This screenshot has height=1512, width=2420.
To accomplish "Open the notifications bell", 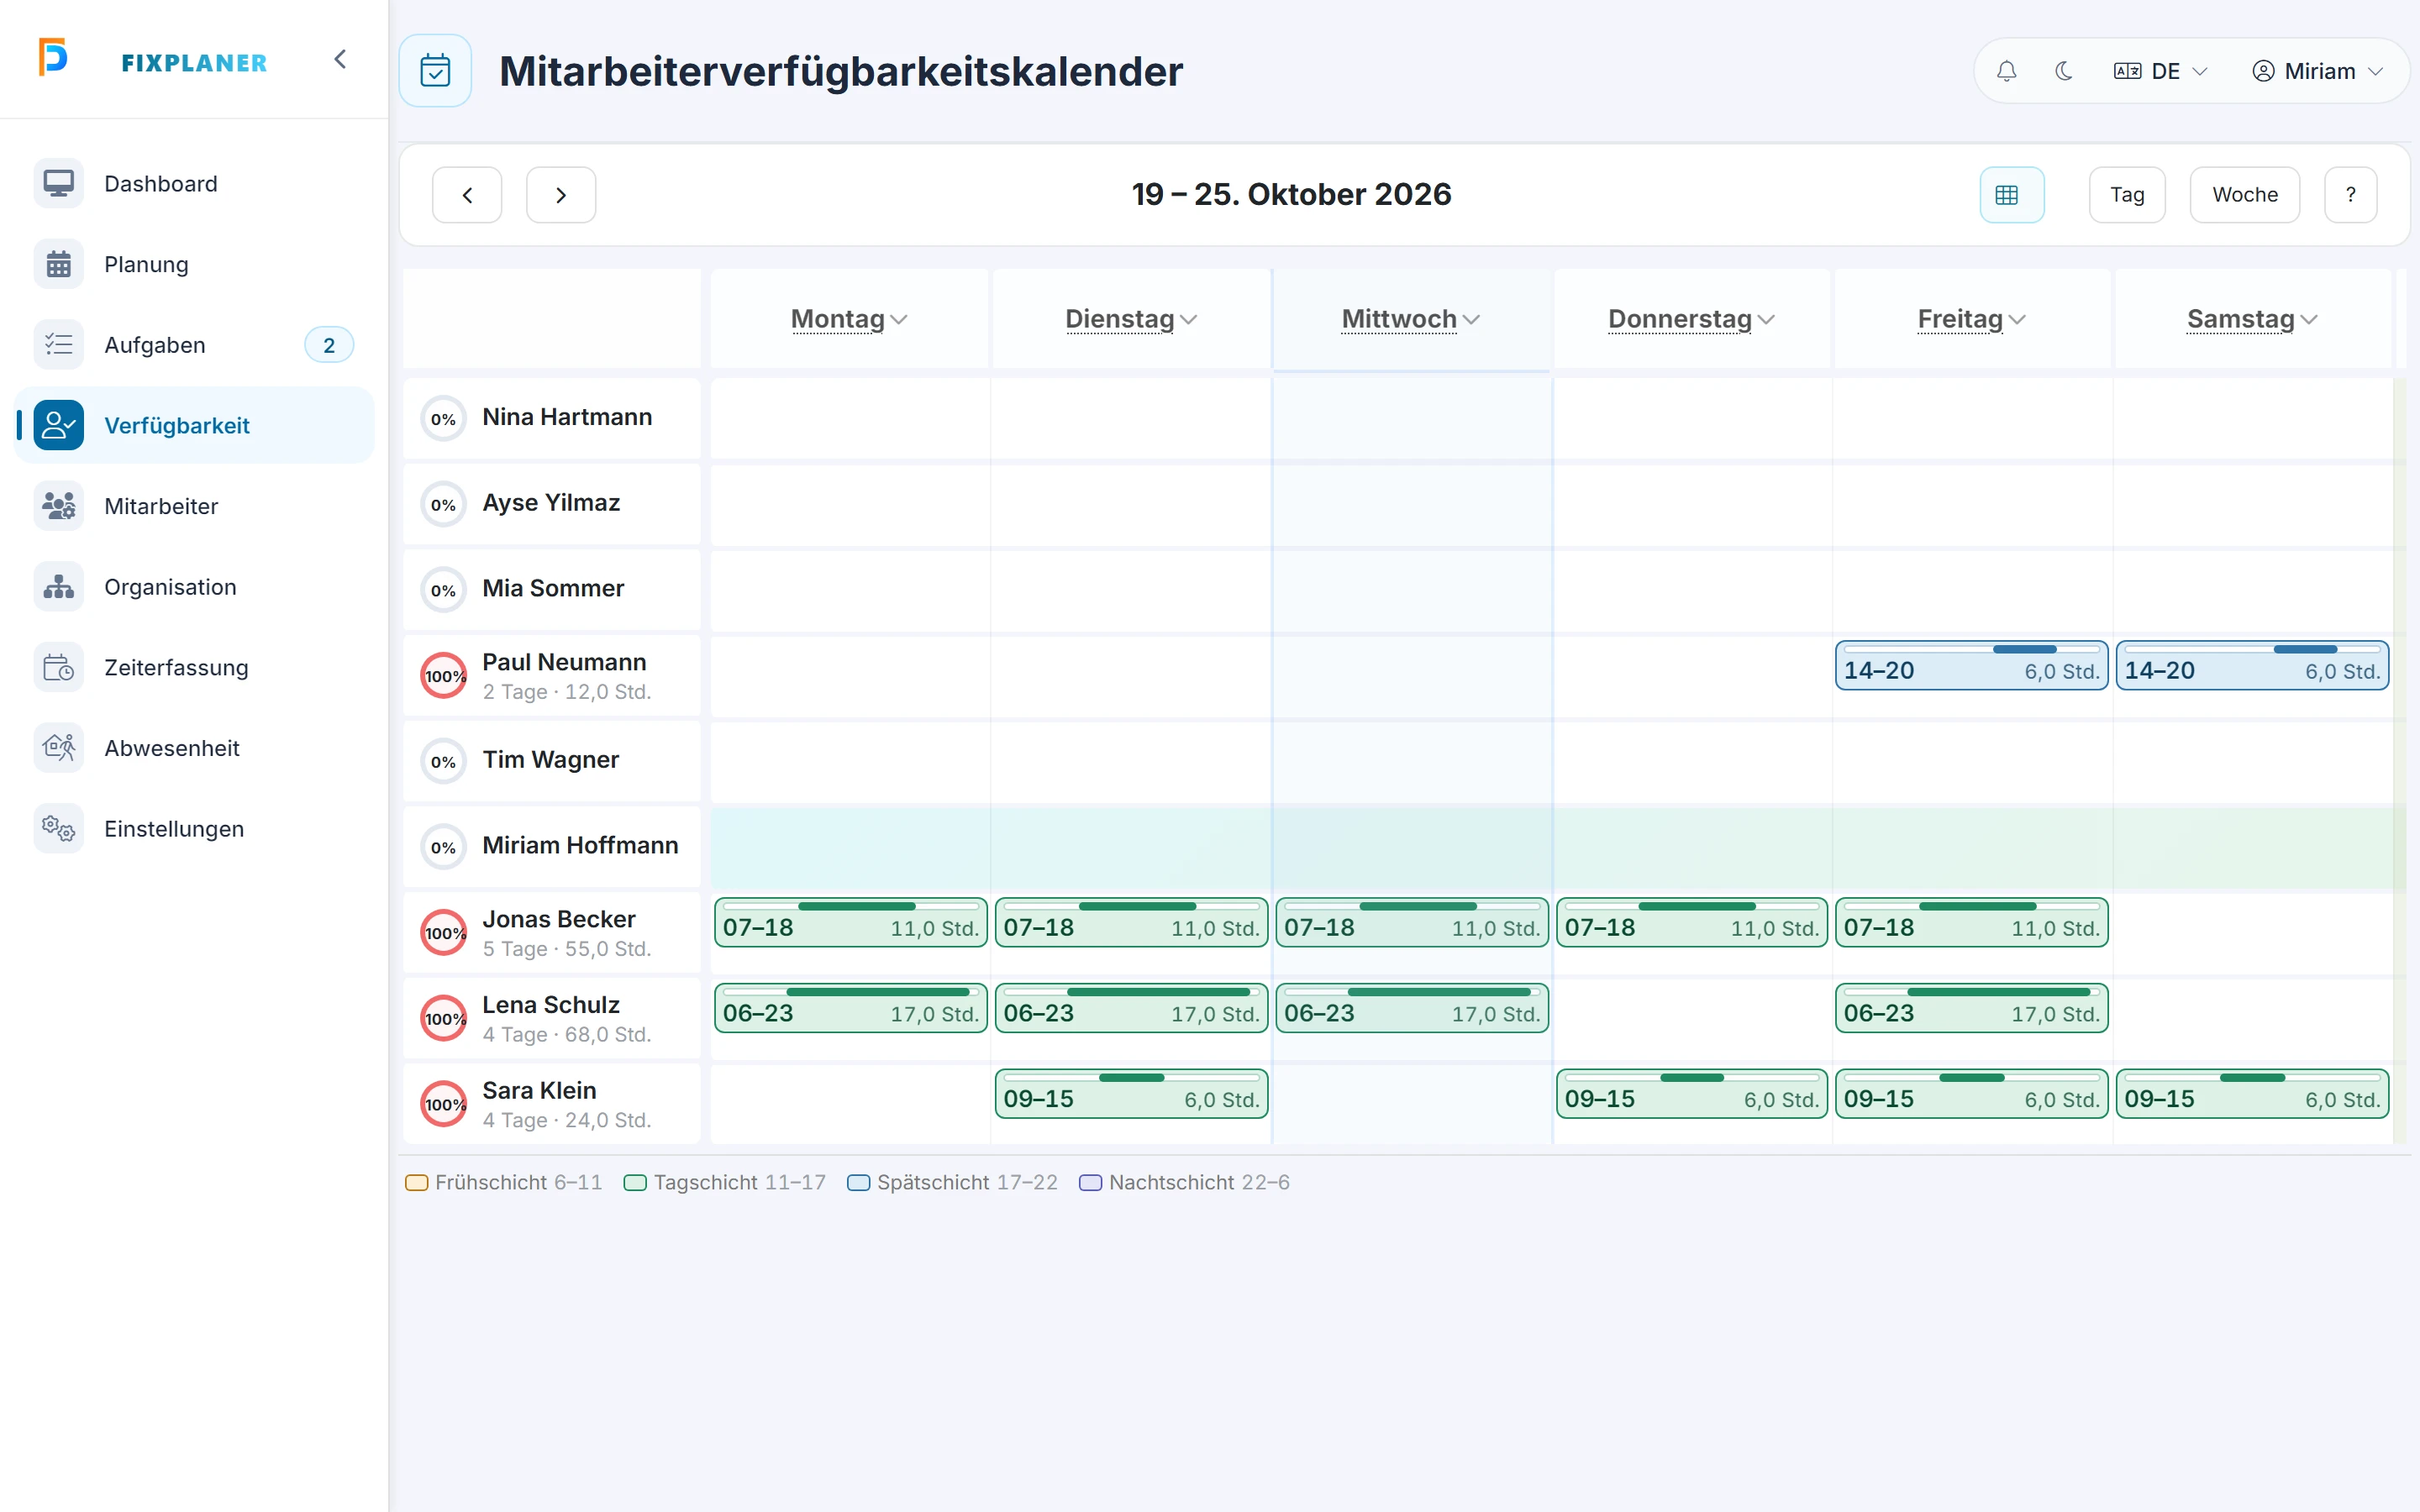I will click(2006, 71).
